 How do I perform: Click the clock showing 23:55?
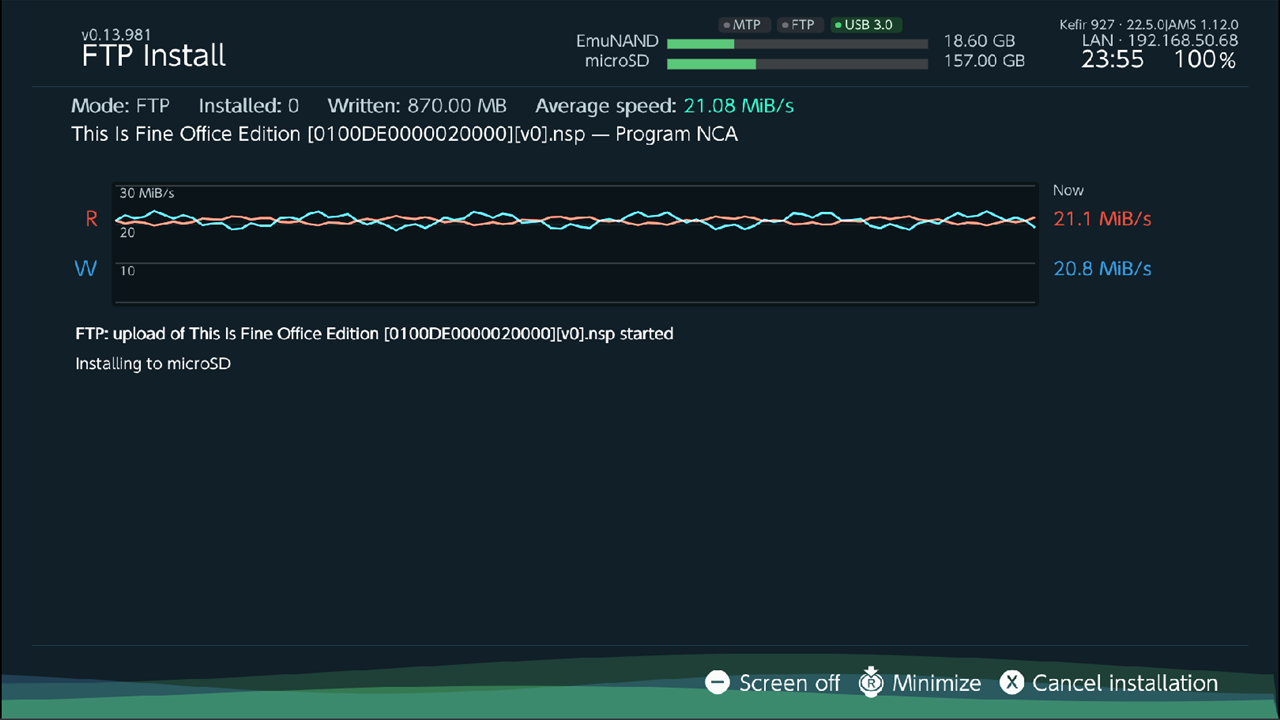(x=1113, y=60)
